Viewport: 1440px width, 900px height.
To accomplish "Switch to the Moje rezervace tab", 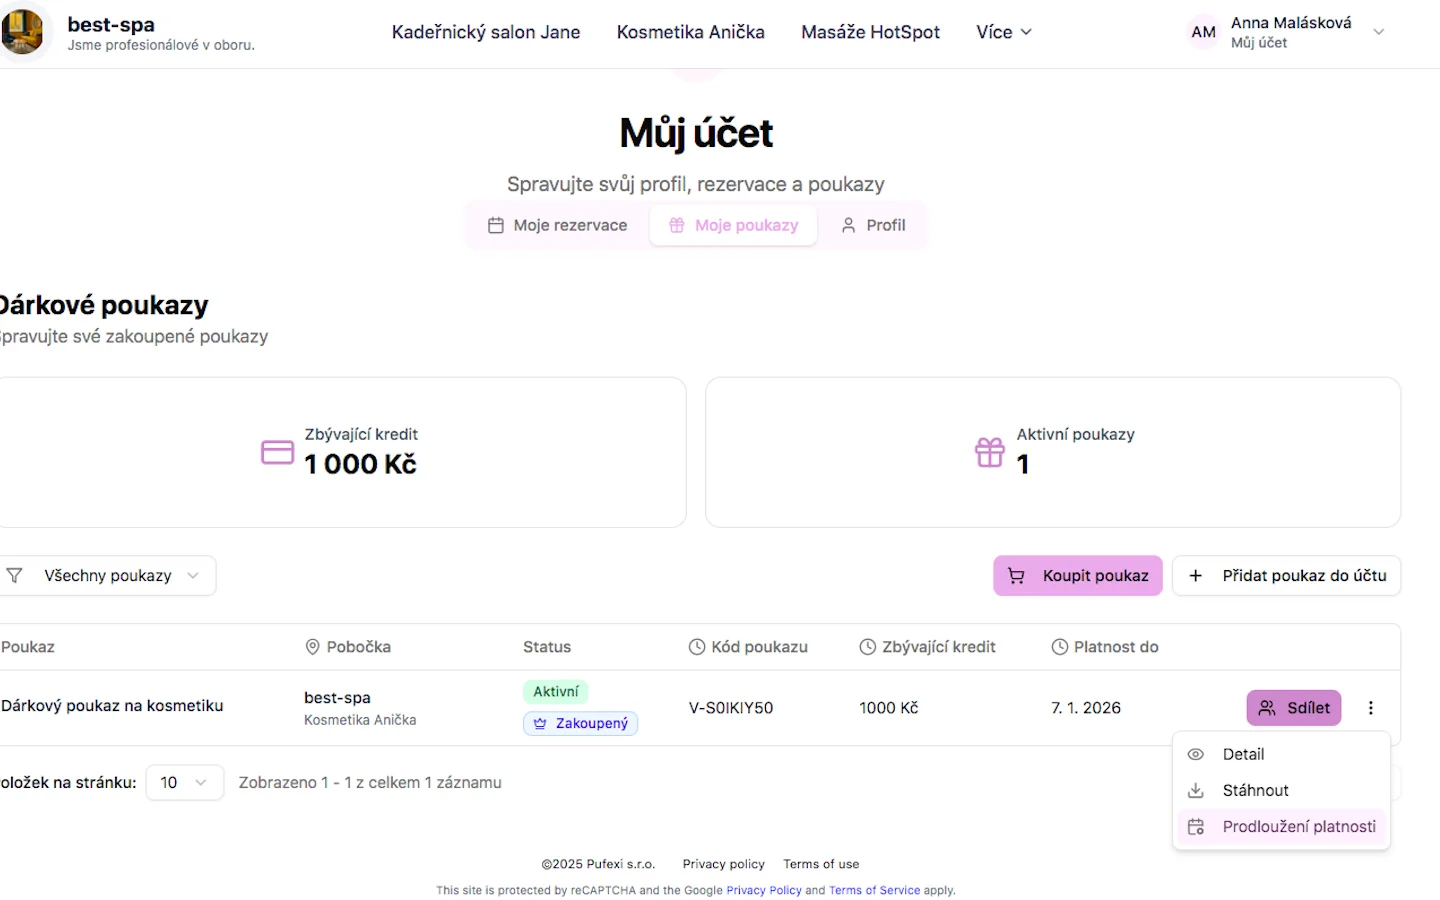I will 557,226.
